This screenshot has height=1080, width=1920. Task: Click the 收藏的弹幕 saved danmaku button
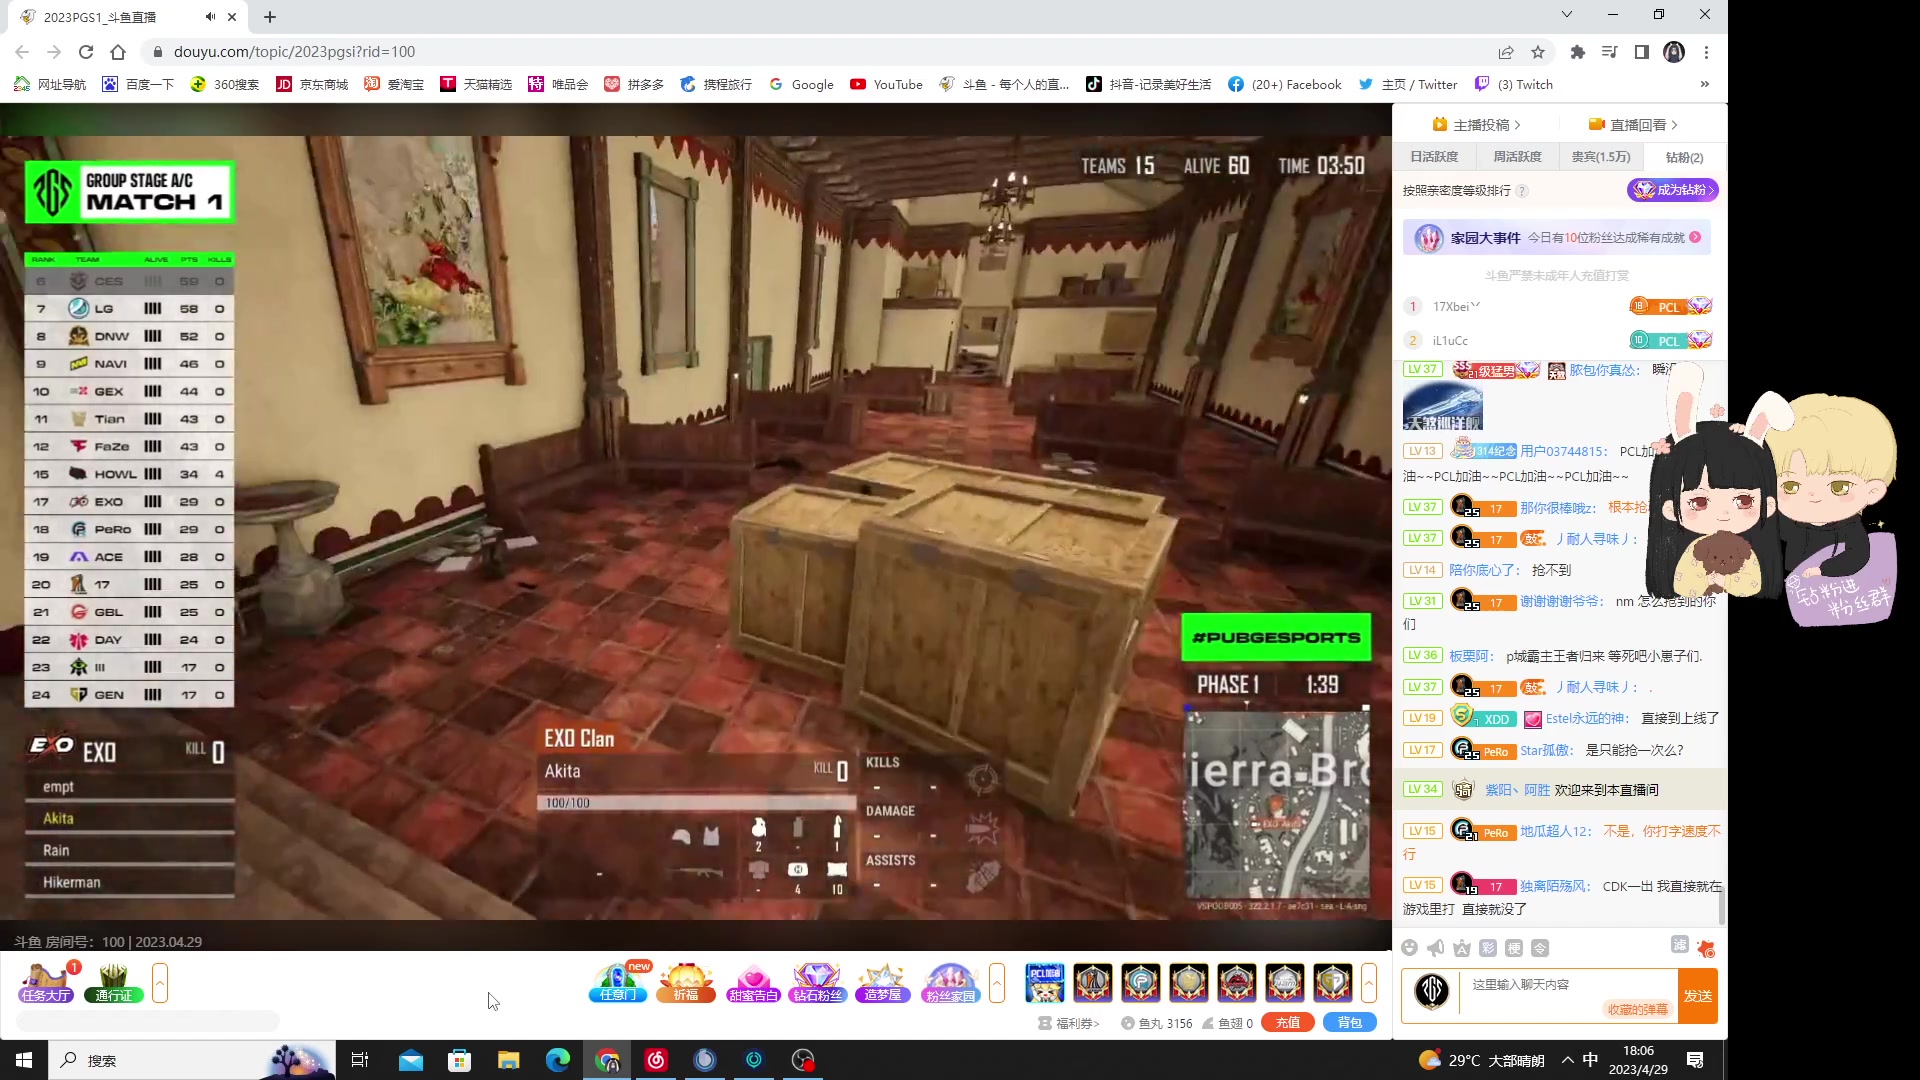point(1638,1010)
